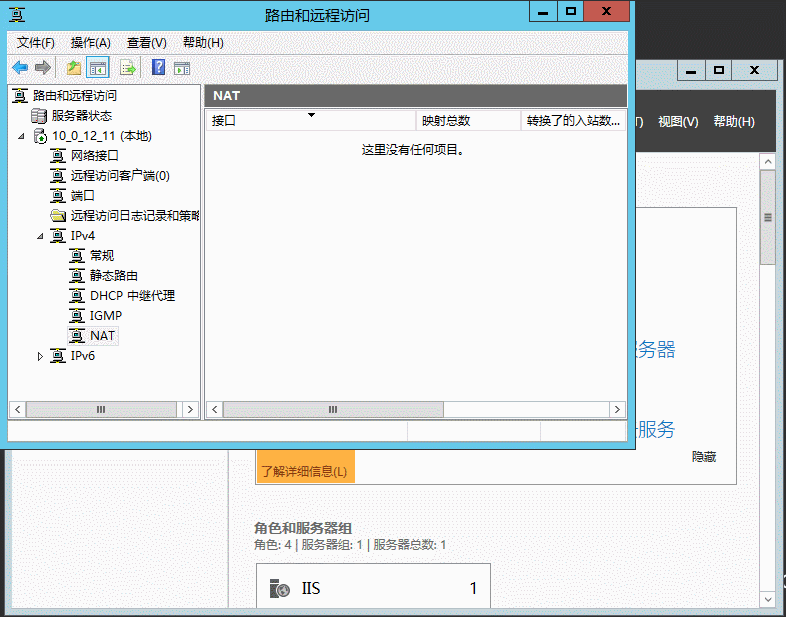
Task: Click the gray forward arrow toolbar icon
Action: click(x=43, y=68)
